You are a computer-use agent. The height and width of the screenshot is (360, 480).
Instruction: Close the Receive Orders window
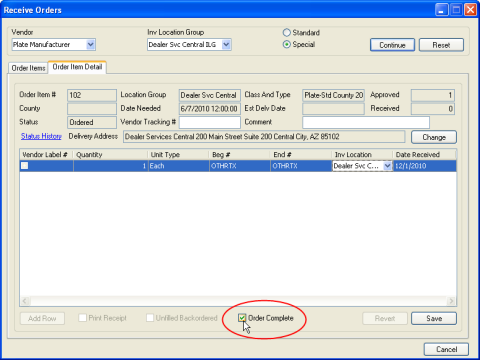coord(471,10)
